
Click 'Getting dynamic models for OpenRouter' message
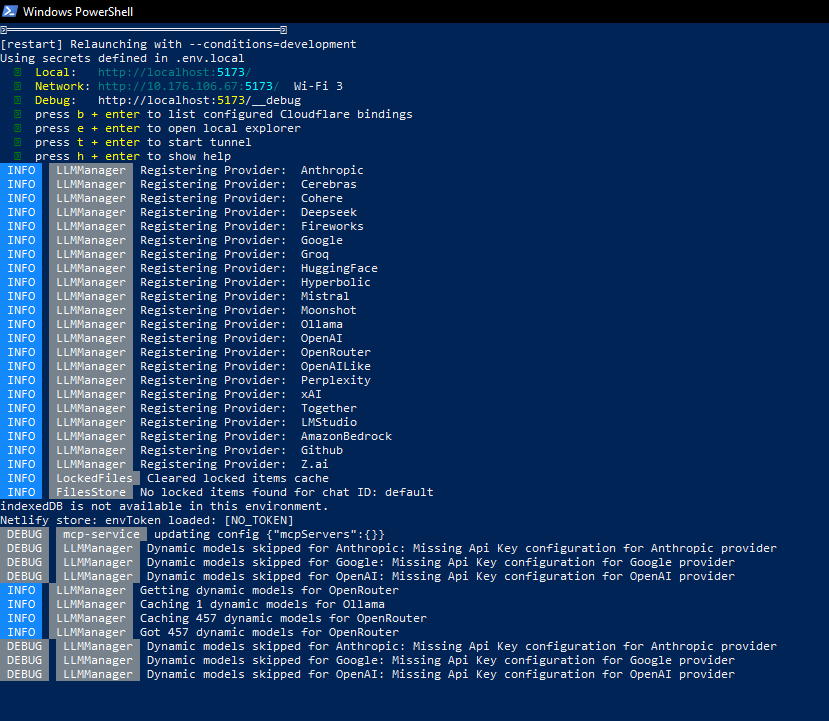[269, 590]
